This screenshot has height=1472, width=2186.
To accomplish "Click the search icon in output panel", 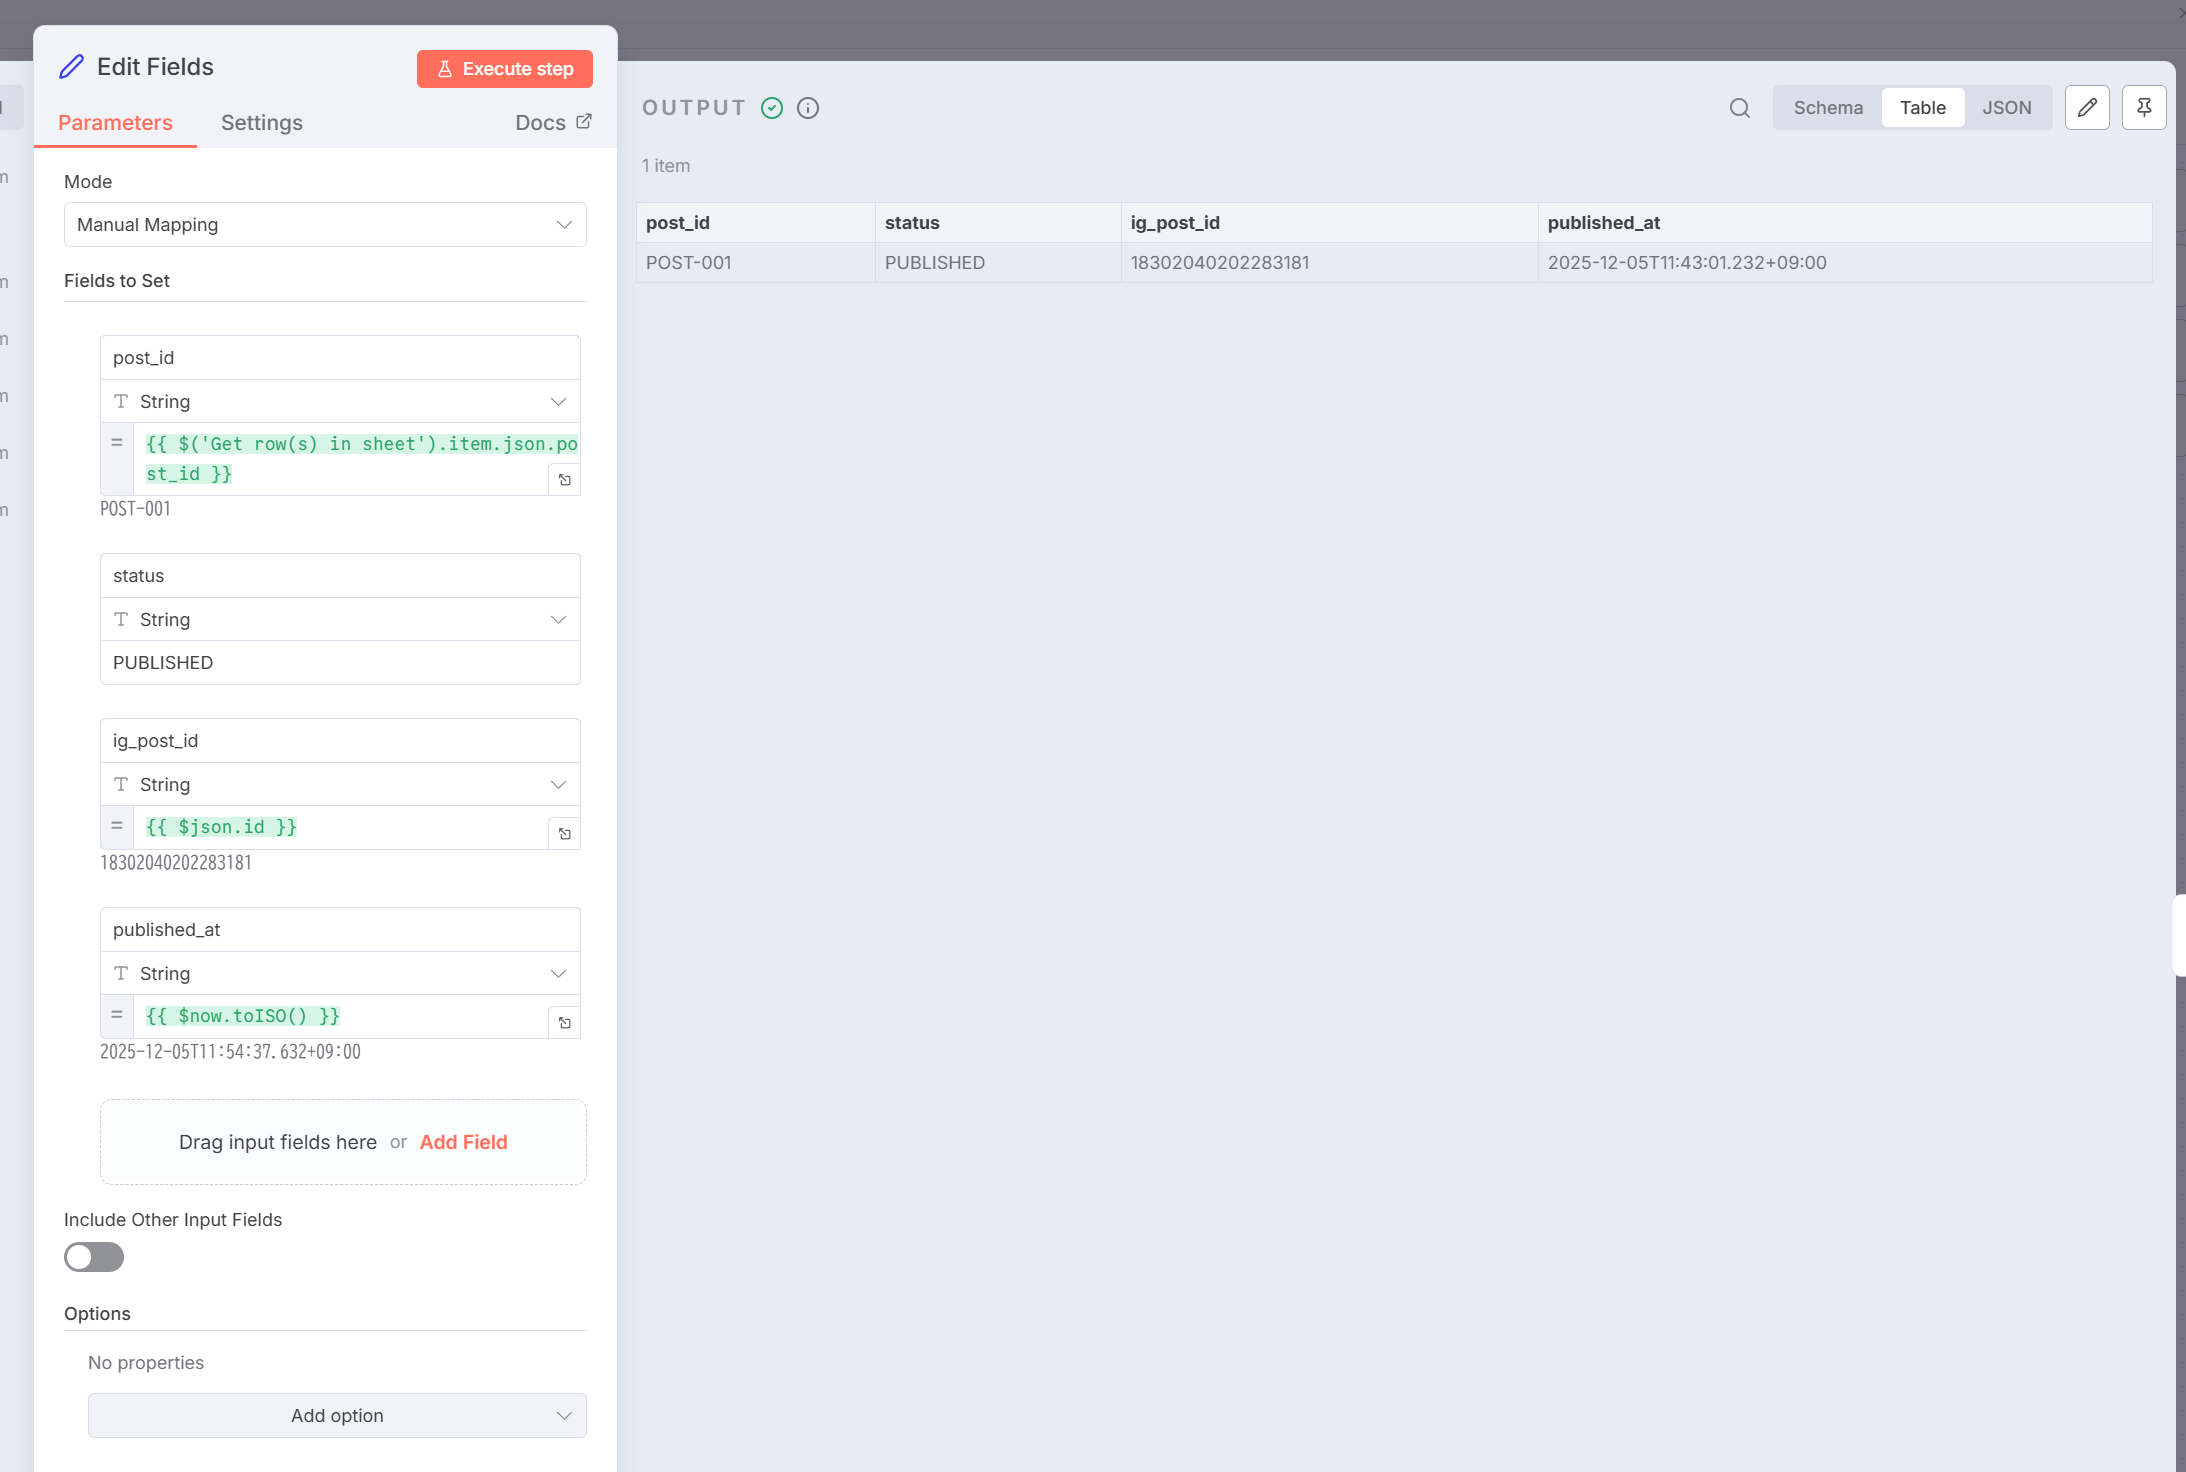I will [1740, 108].
